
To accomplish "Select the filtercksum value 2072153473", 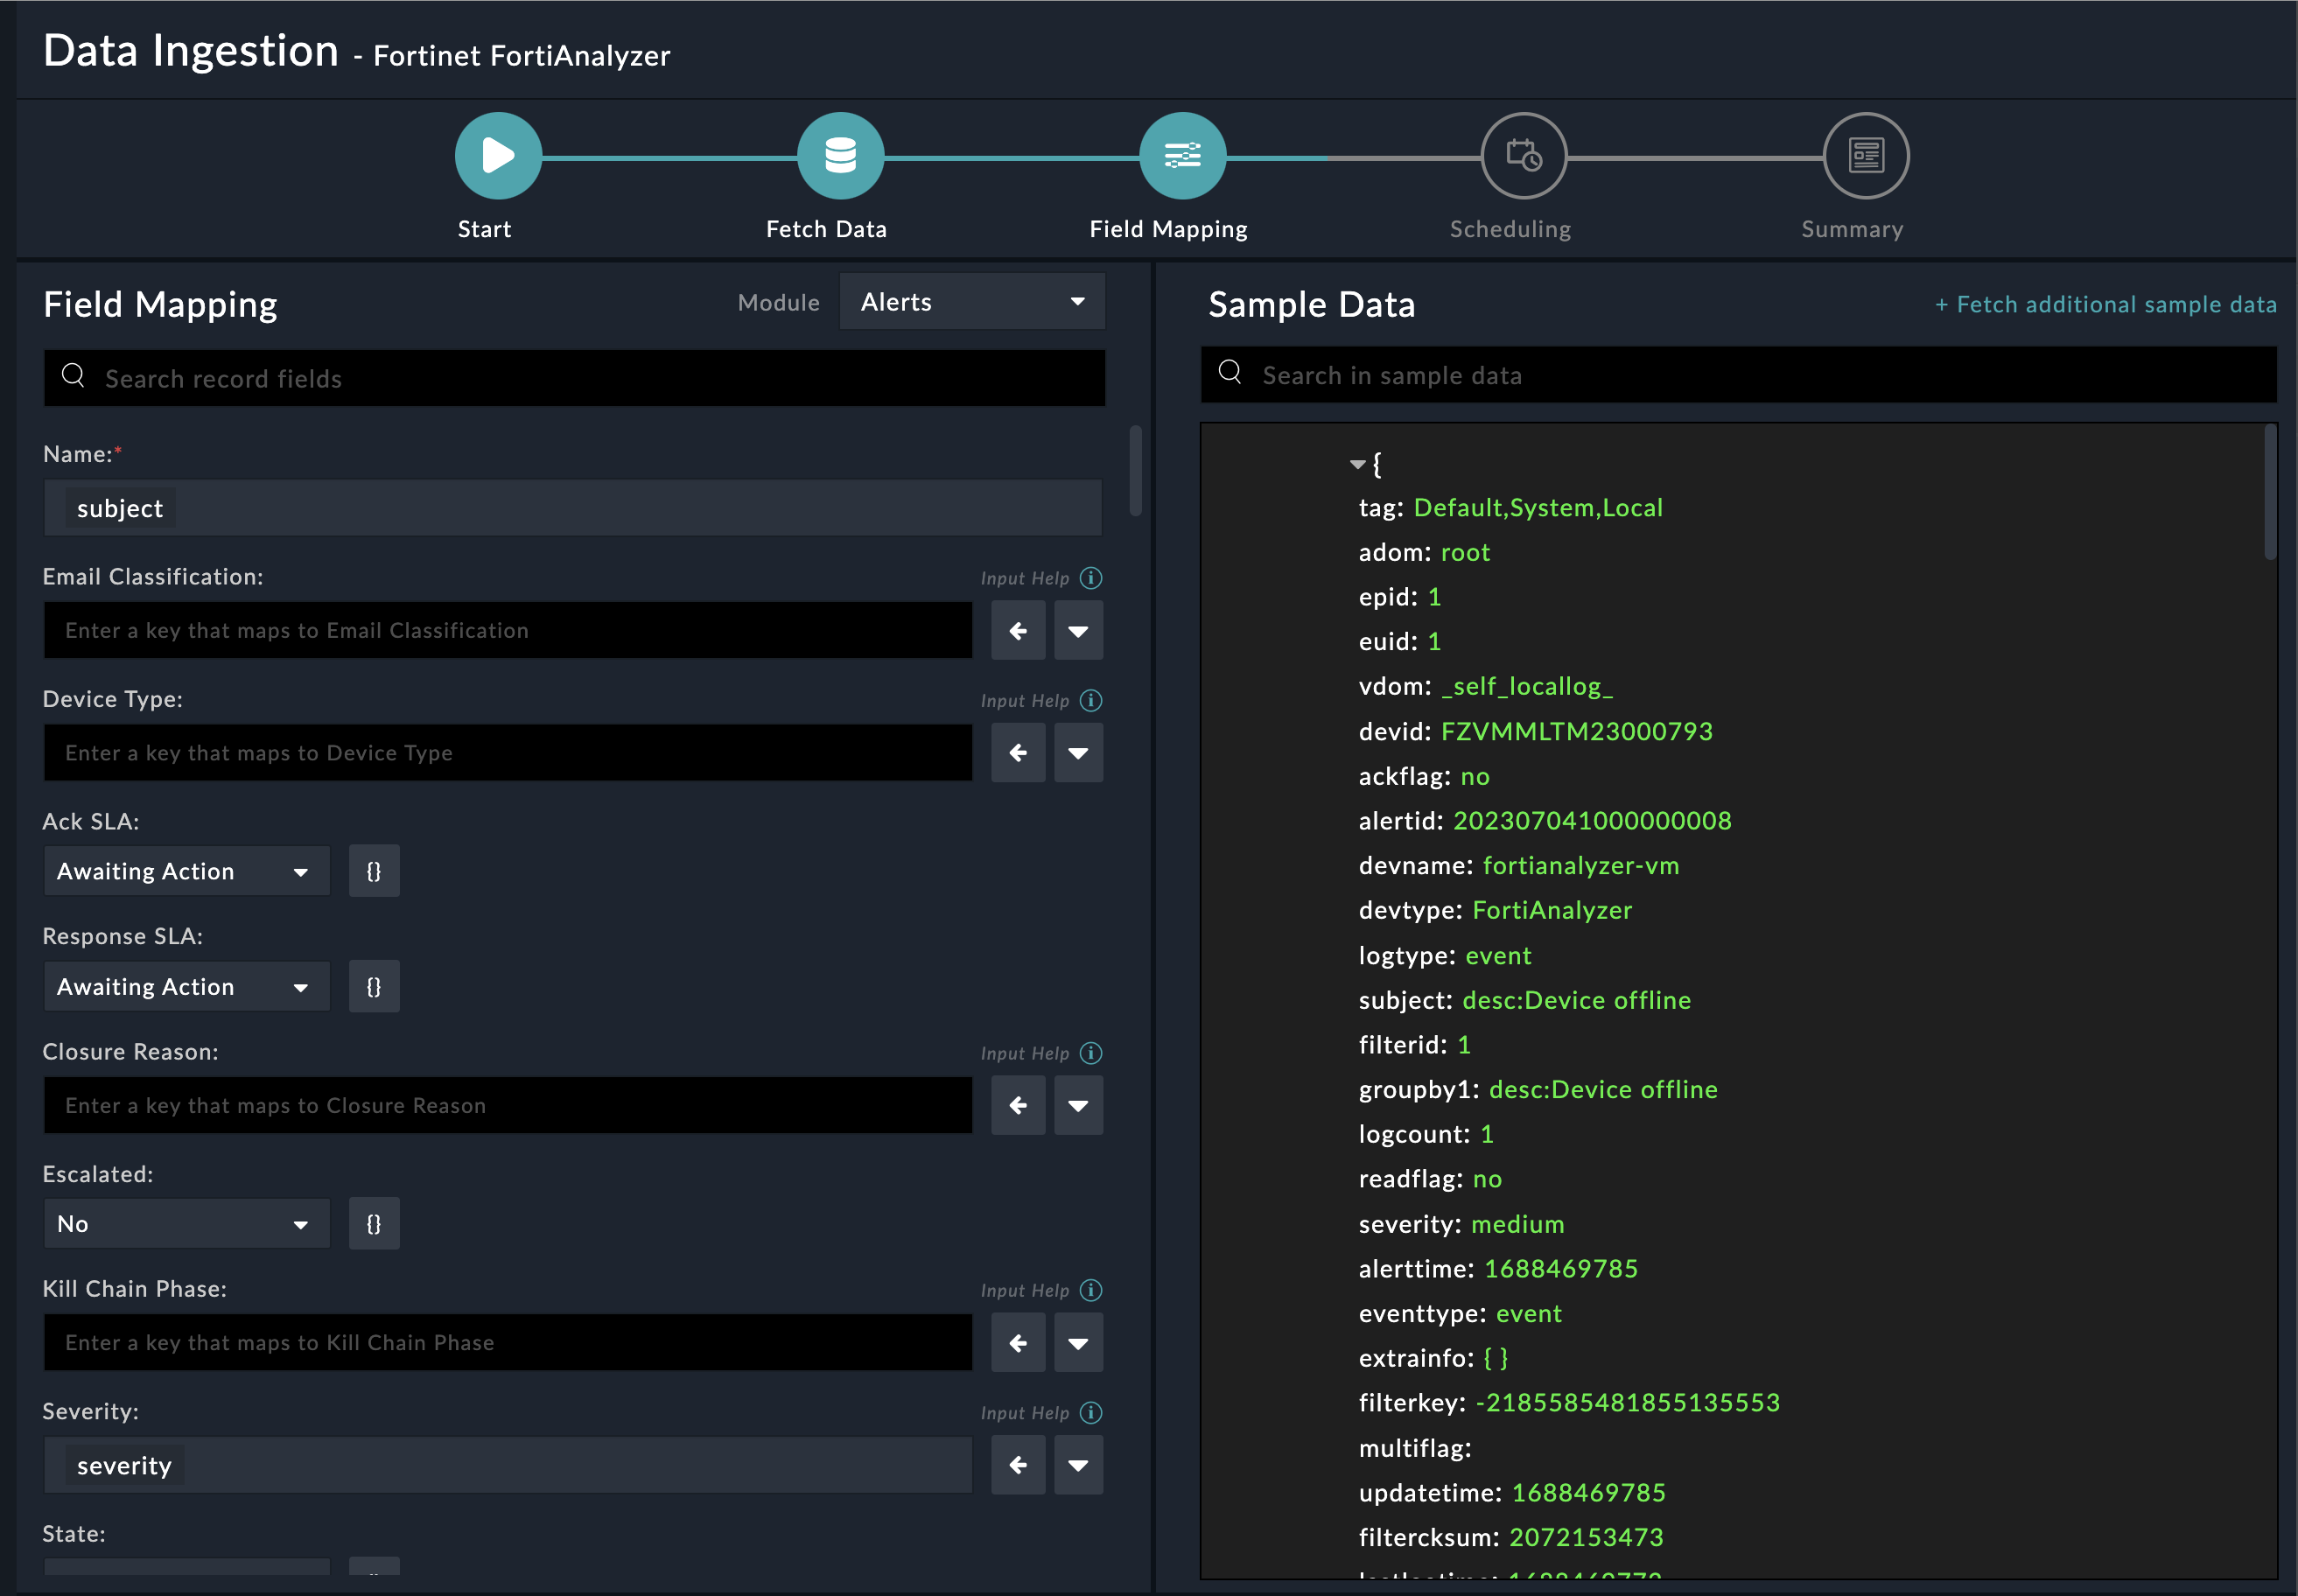I will 1586,1538.
